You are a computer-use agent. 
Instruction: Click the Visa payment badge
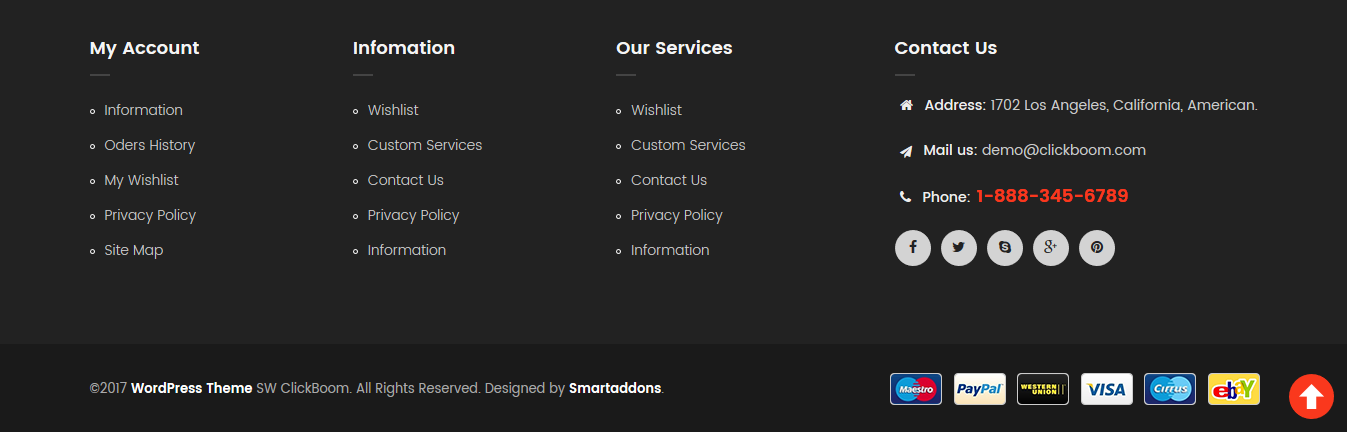point(1107,389)
